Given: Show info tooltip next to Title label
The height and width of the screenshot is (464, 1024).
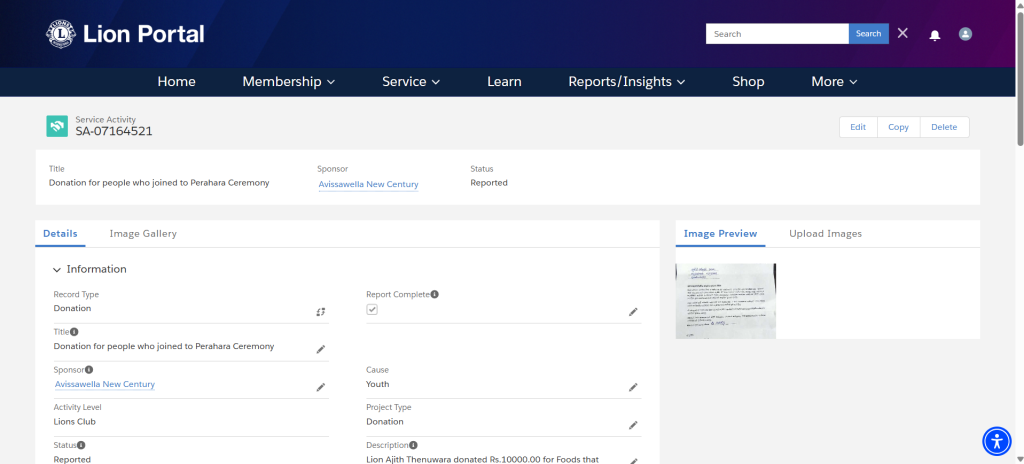Looking at the screenshot, I should [74, 332].
